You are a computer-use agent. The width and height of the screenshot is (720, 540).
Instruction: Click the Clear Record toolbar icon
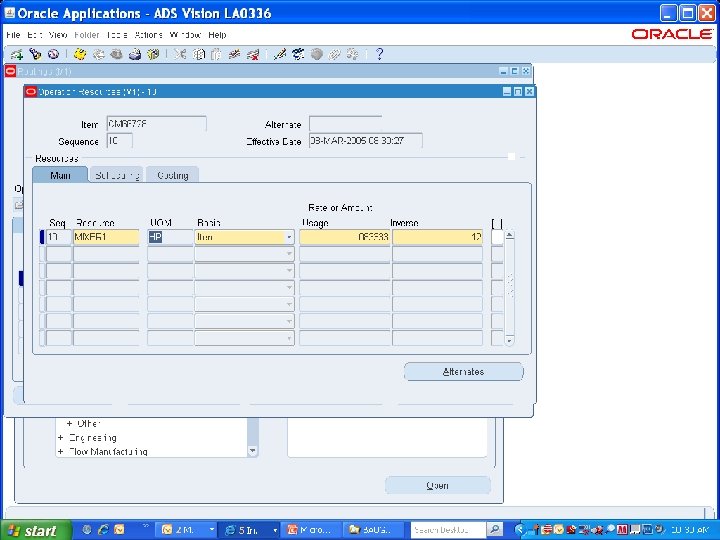tap(235, 55)
